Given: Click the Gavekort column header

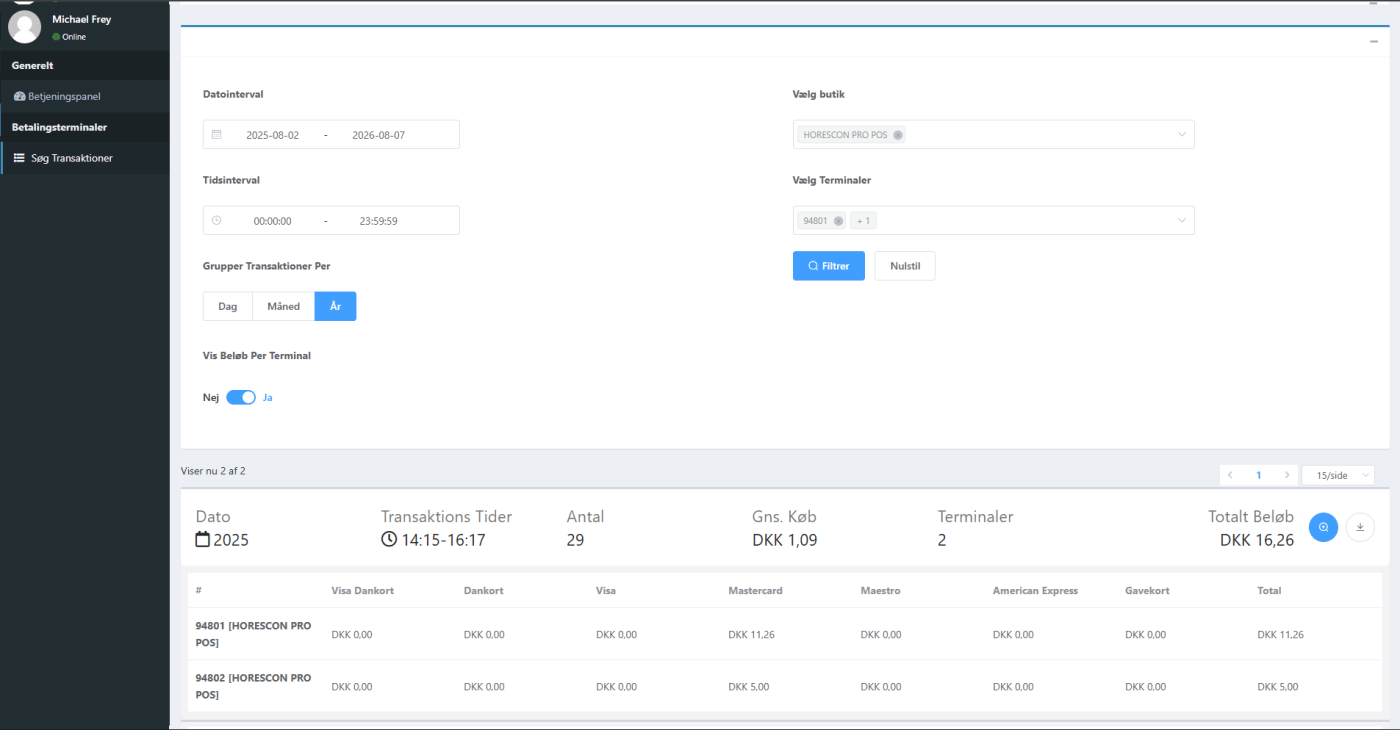Looking at the screenshot, I should click(x=1146, y=591).
